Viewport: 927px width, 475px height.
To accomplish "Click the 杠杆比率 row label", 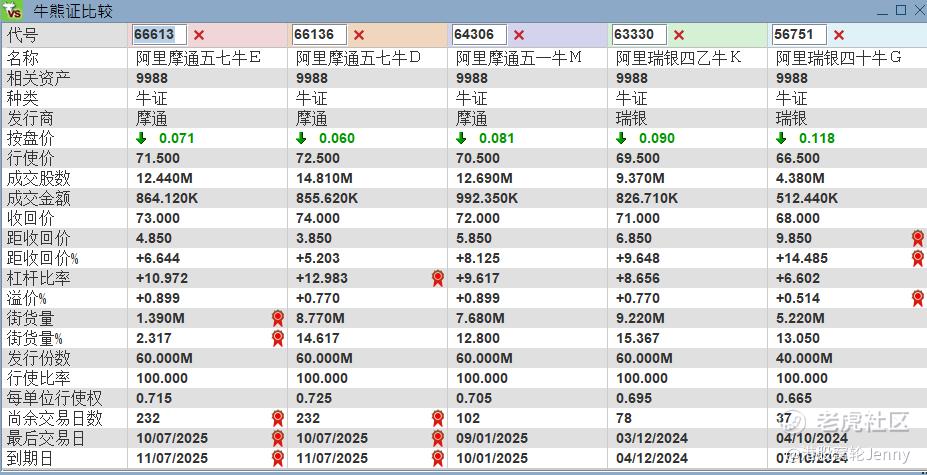I will click(38, 279).
